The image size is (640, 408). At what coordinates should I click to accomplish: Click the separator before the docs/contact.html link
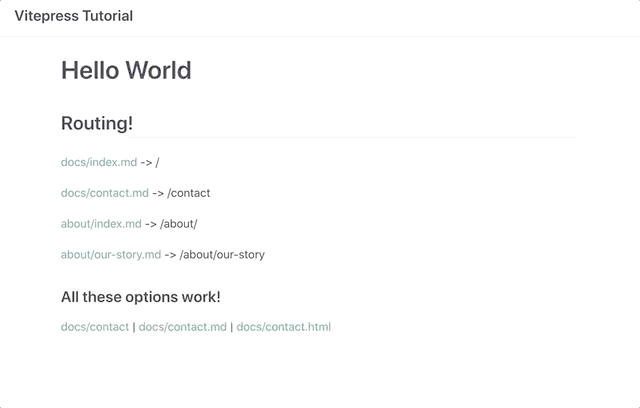(x=232, y=327)
